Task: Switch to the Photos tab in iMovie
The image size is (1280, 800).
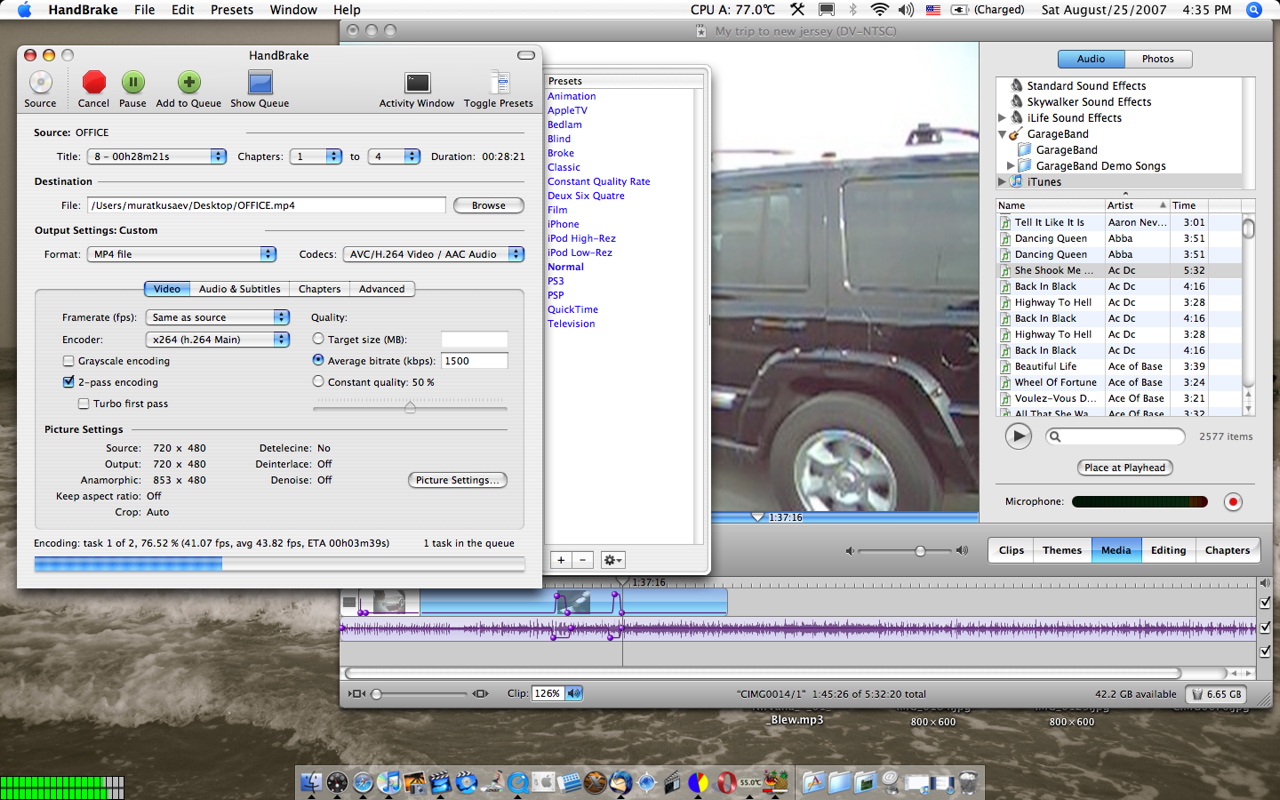Action: pyautogui.click(x=1158, y=59)
